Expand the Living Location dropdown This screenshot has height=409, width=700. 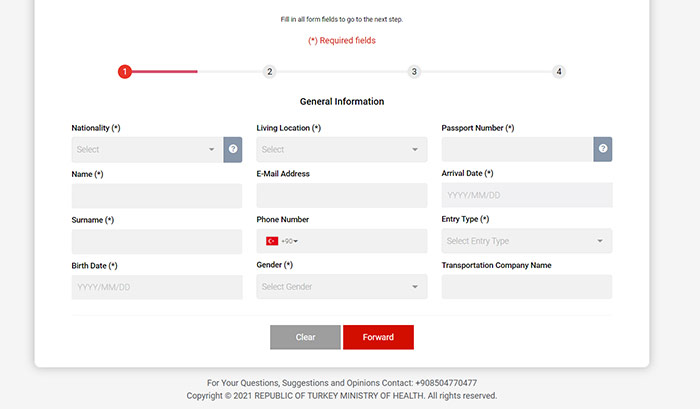[x=341, y=149]
